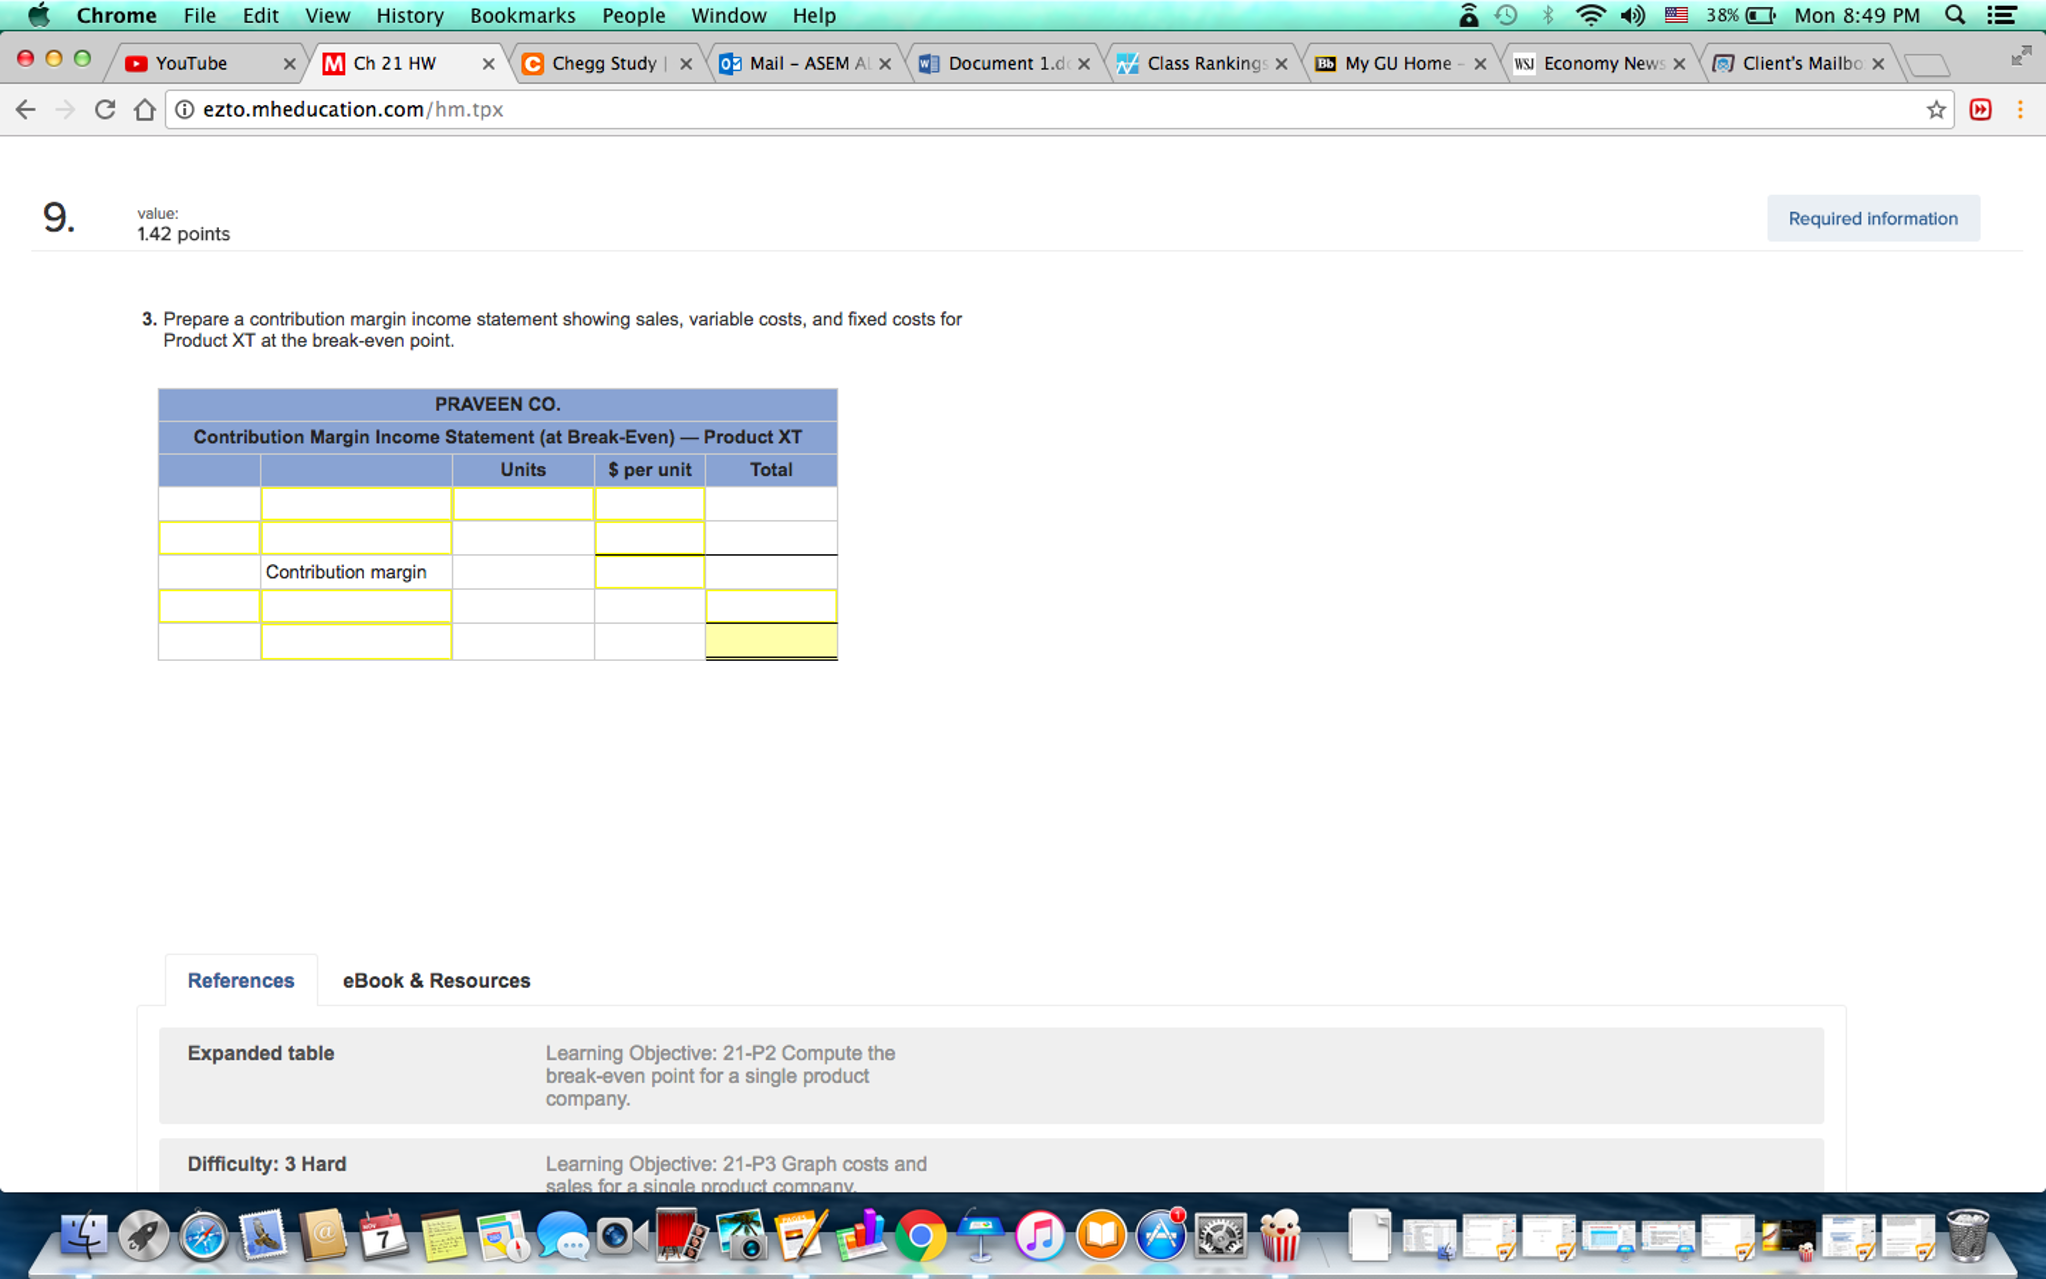The image size is (2046, 1279).
Task: Open iTunes from the dock
Action: [1040, 1236]
